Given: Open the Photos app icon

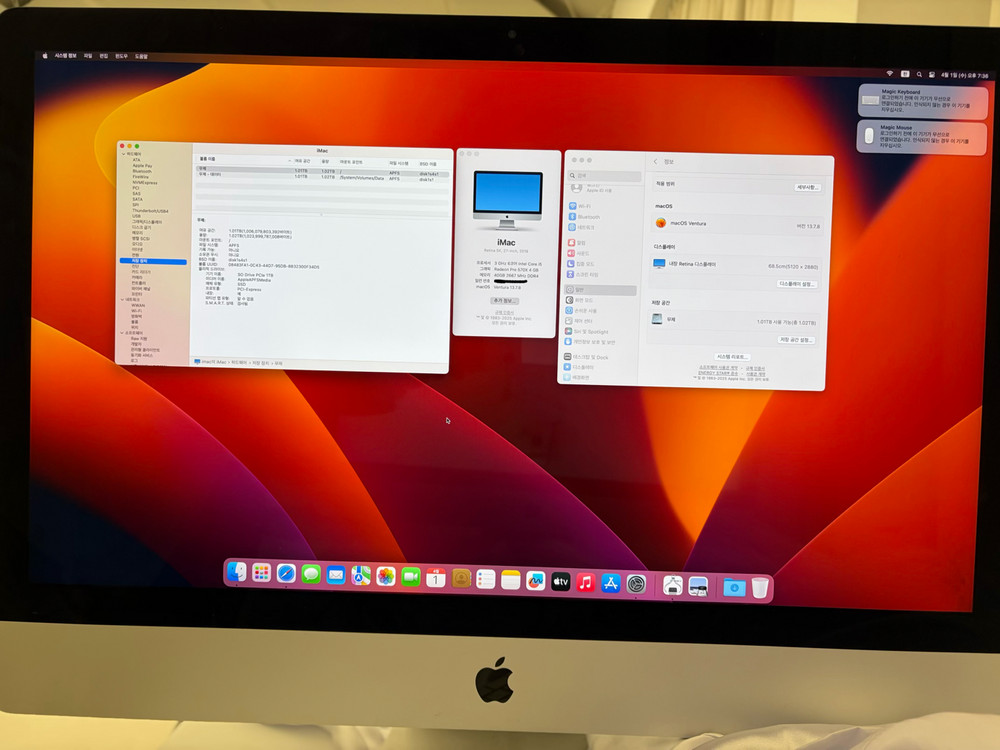Looking at the screenshot, I should pyautogui.click(x=386, y=576).
